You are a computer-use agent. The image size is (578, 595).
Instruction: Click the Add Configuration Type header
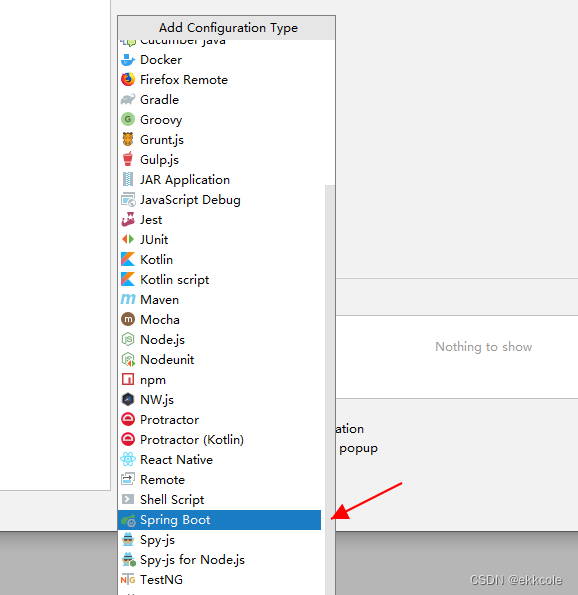228,28
